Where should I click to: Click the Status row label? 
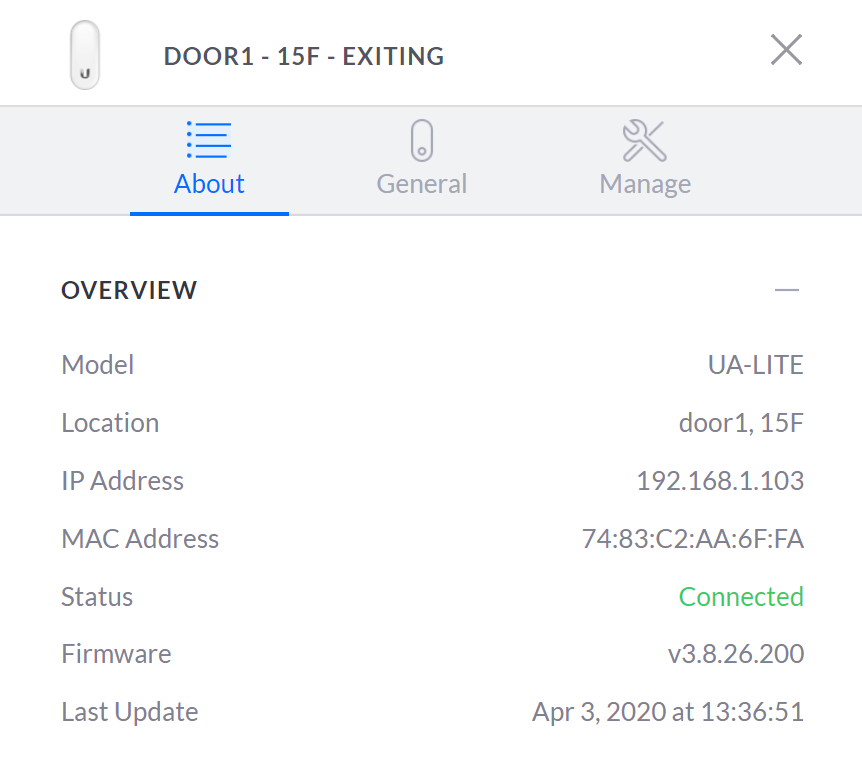click(97, 596)
